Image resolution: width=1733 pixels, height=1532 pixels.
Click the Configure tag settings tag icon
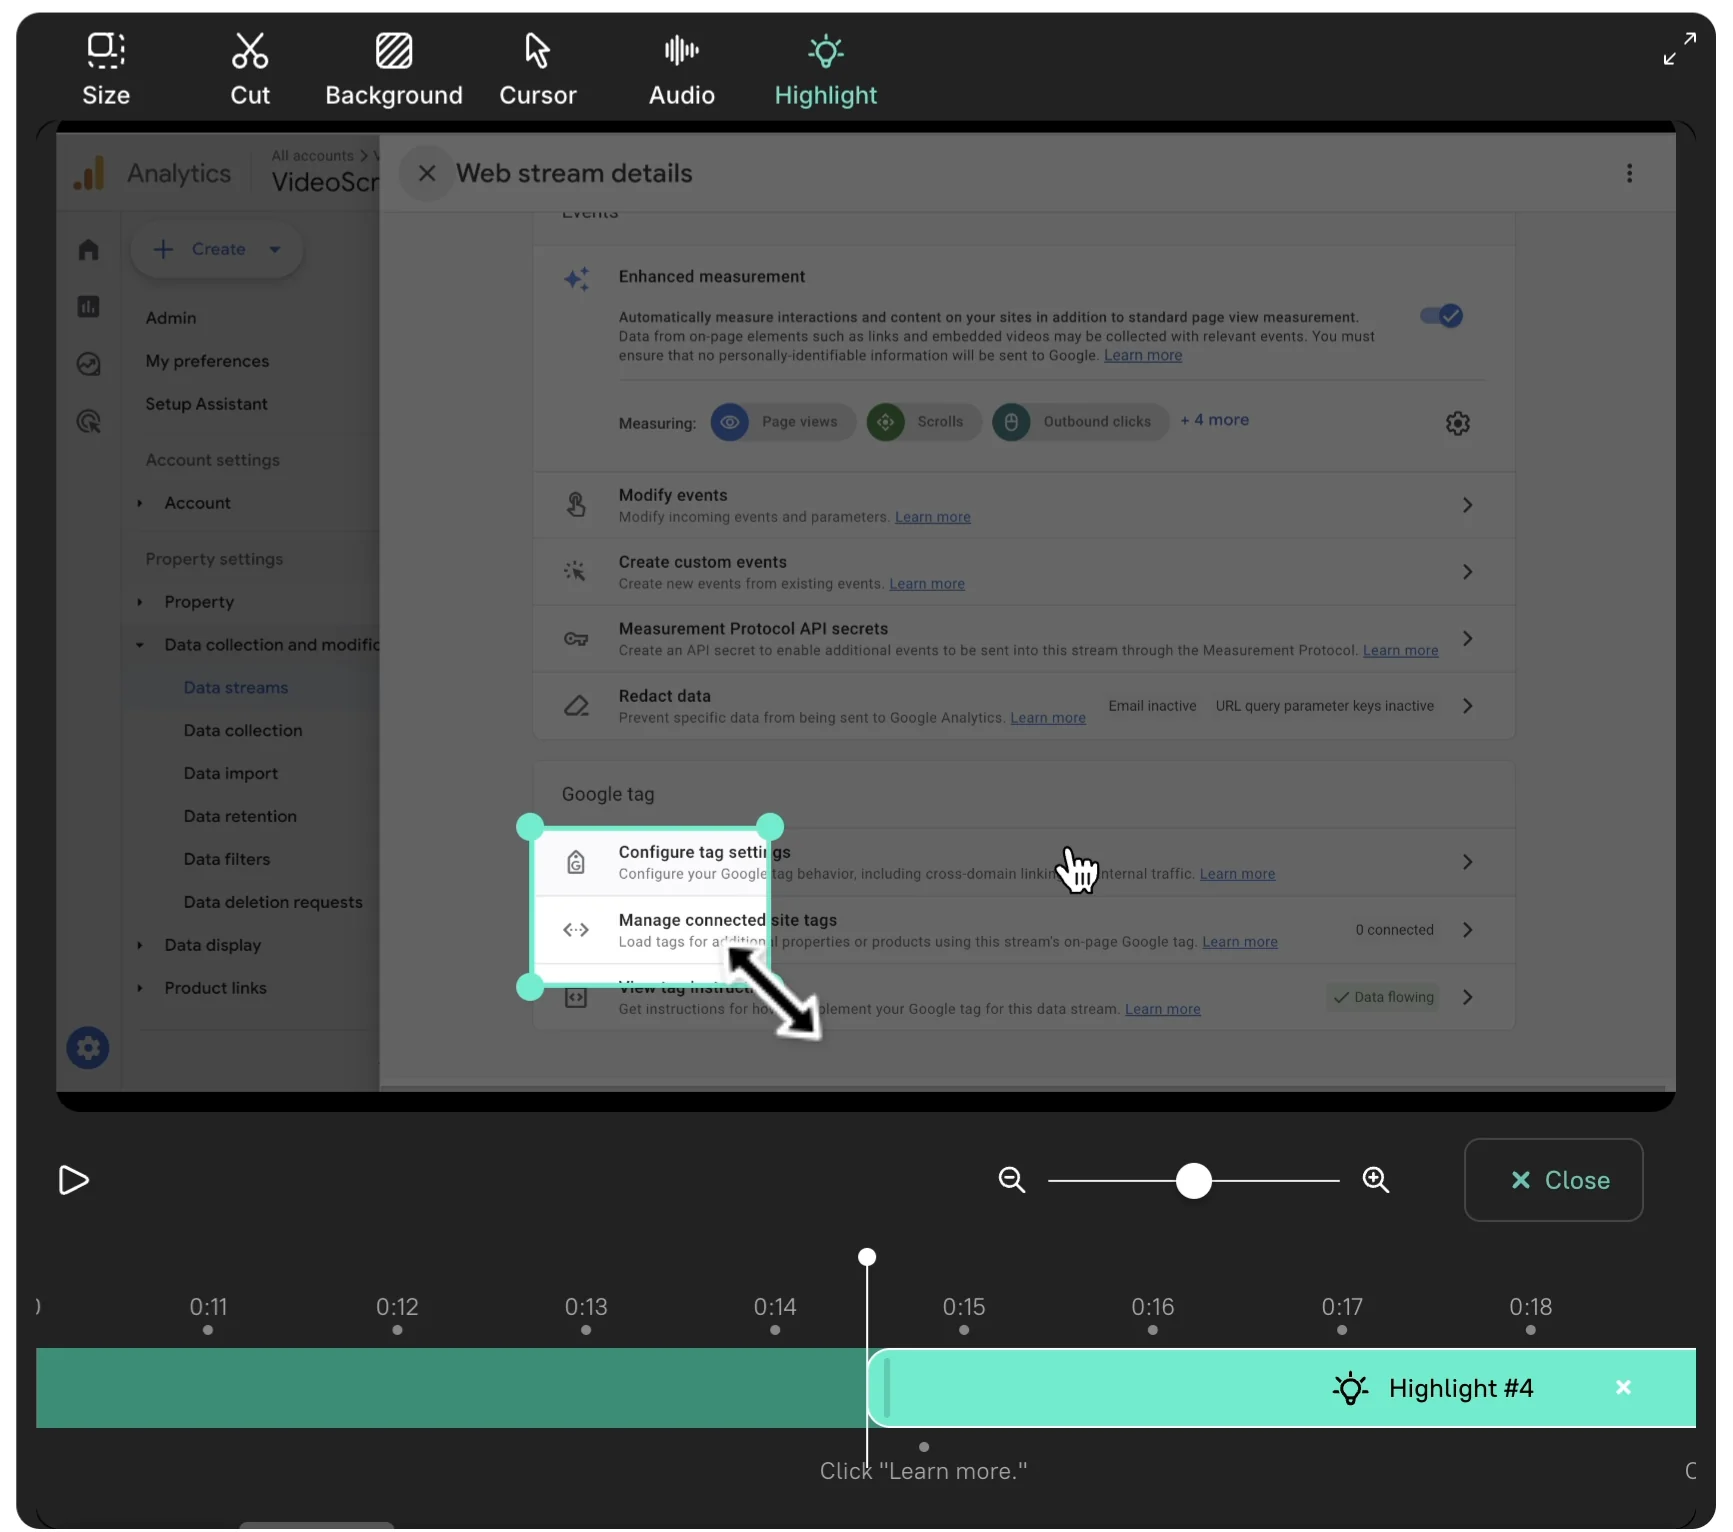tap(576, 862)
